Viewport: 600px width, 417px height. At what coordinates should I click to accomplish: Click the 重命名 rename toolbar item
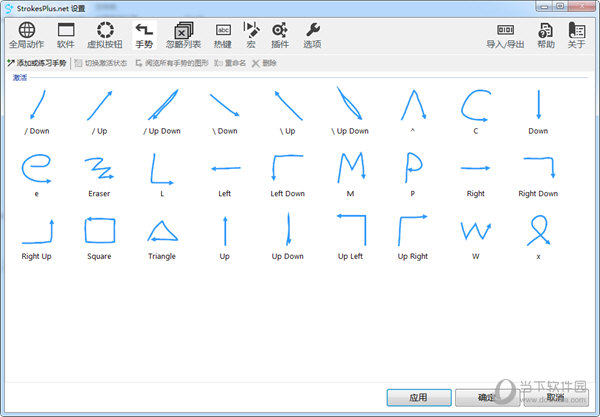(x=230, y=63)
